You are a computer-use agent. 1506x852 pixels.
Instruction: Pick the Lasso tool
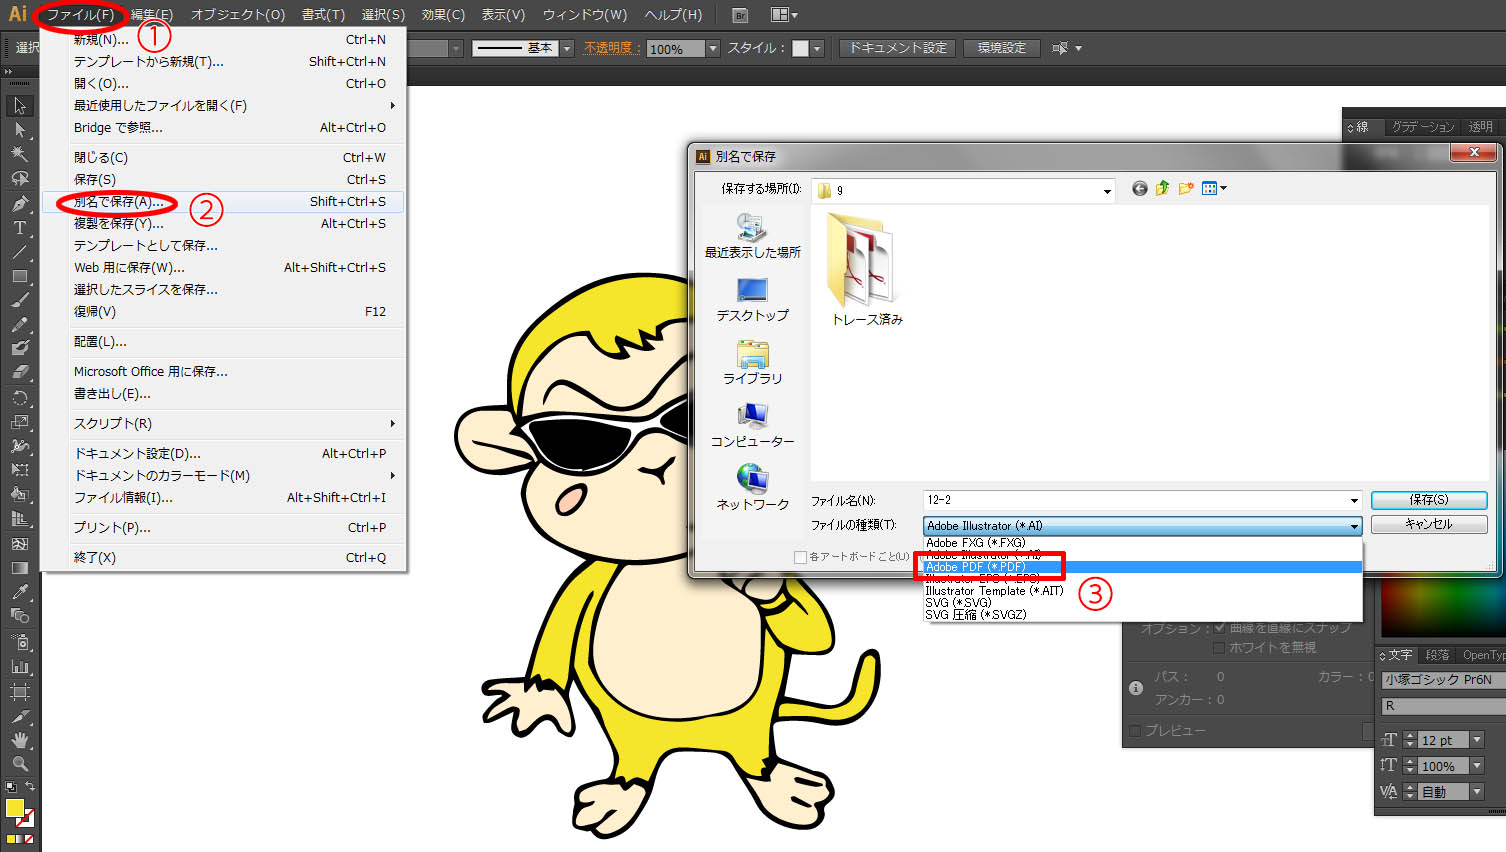pyautogui.click(x=20, y=179)
